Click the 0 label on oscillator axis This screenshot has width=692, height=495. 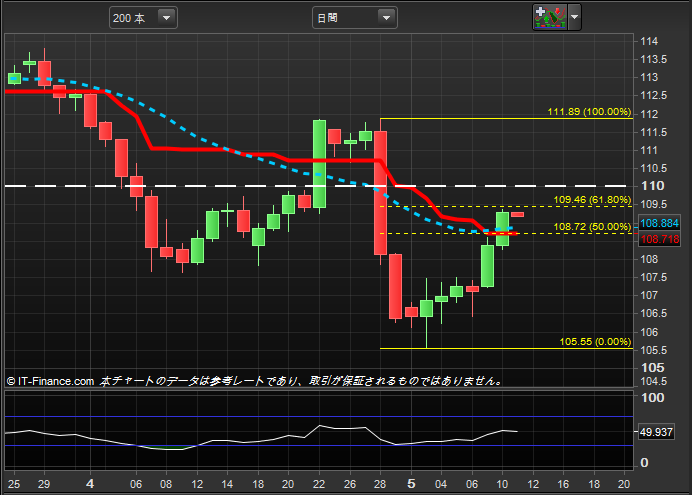(x=644, y=462)
